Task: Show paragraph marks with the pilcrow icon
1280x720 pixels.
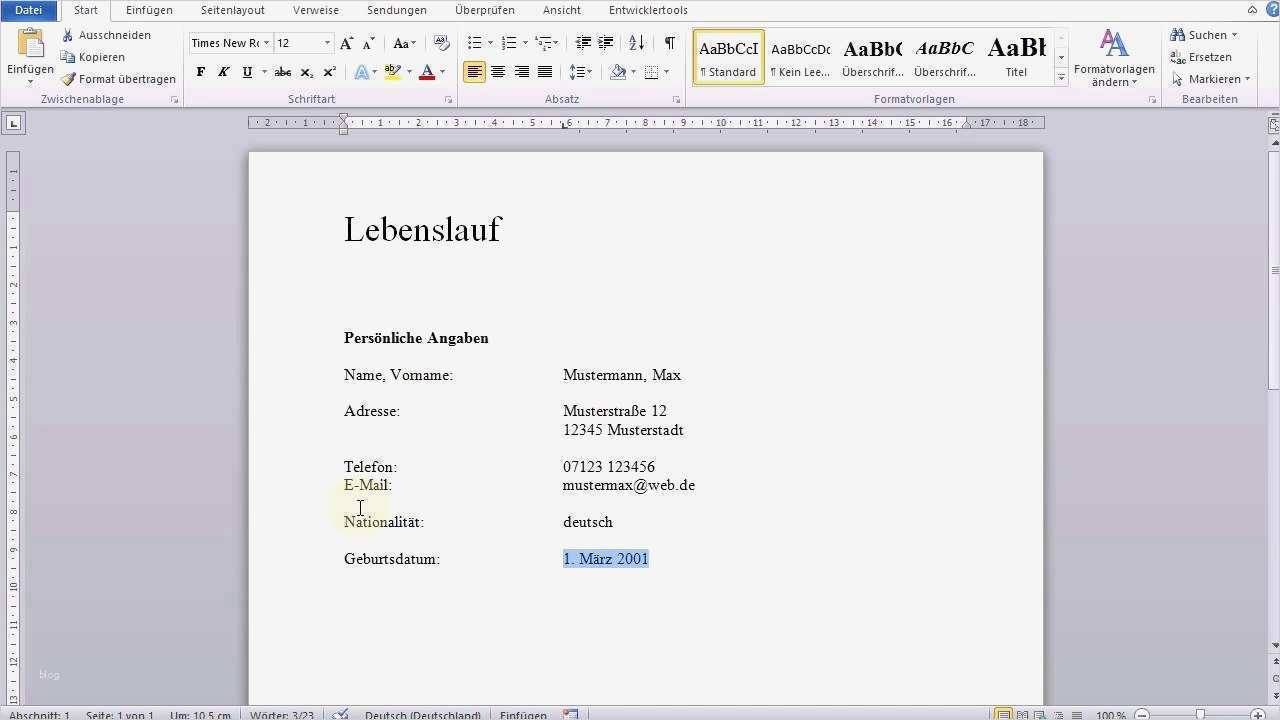Action: [x=669, y=43]
